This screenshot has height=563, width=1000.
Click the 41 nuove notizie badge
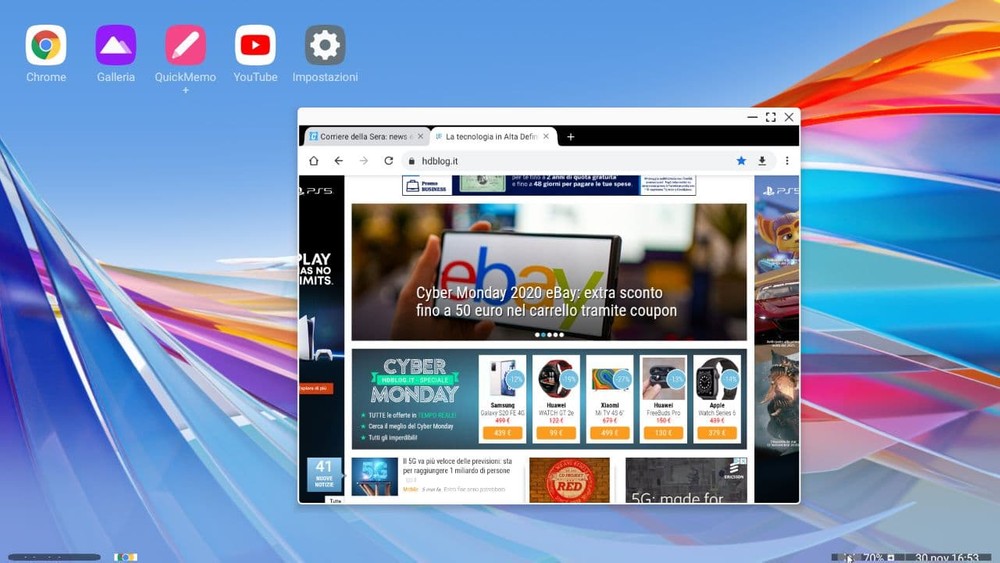click(x=324, y=474)
